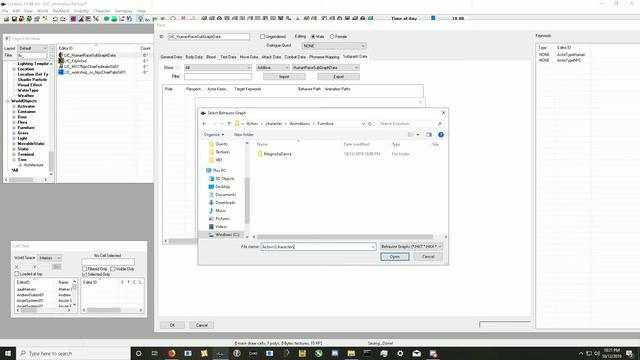Click New folder in file dialog
This screenshot has width=640, height=360.
click(x=244, y=135)
